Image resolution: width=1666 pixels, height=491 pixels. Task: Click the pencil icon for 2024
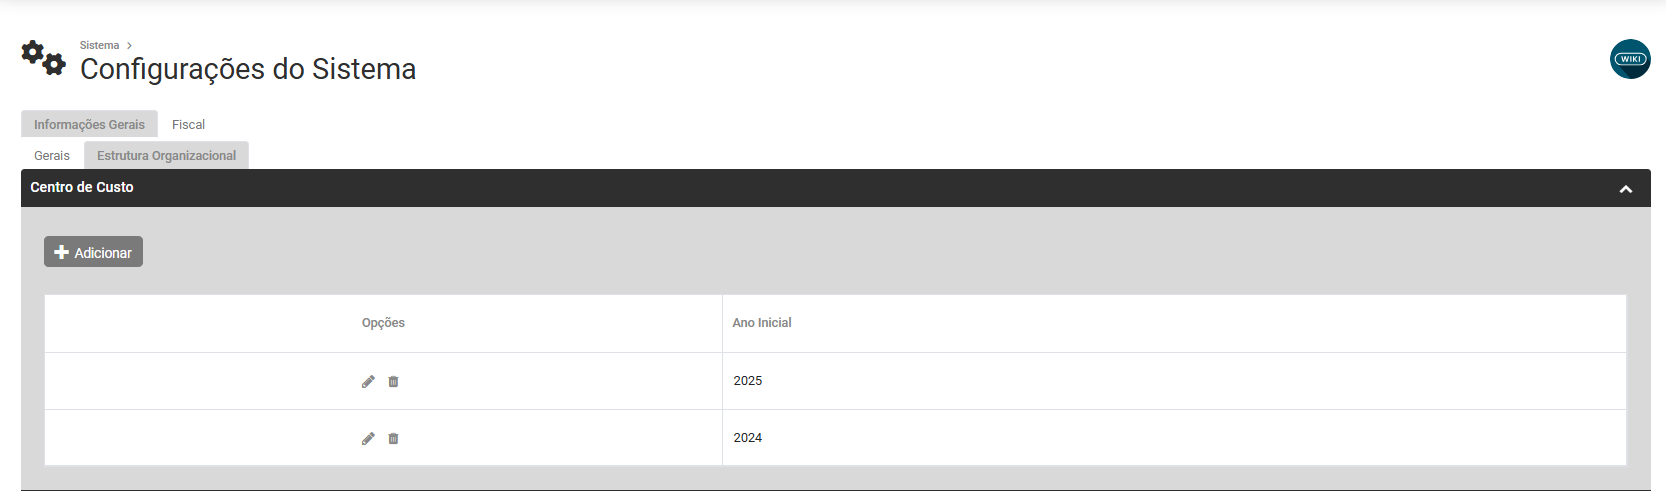(x=368, y=438)
